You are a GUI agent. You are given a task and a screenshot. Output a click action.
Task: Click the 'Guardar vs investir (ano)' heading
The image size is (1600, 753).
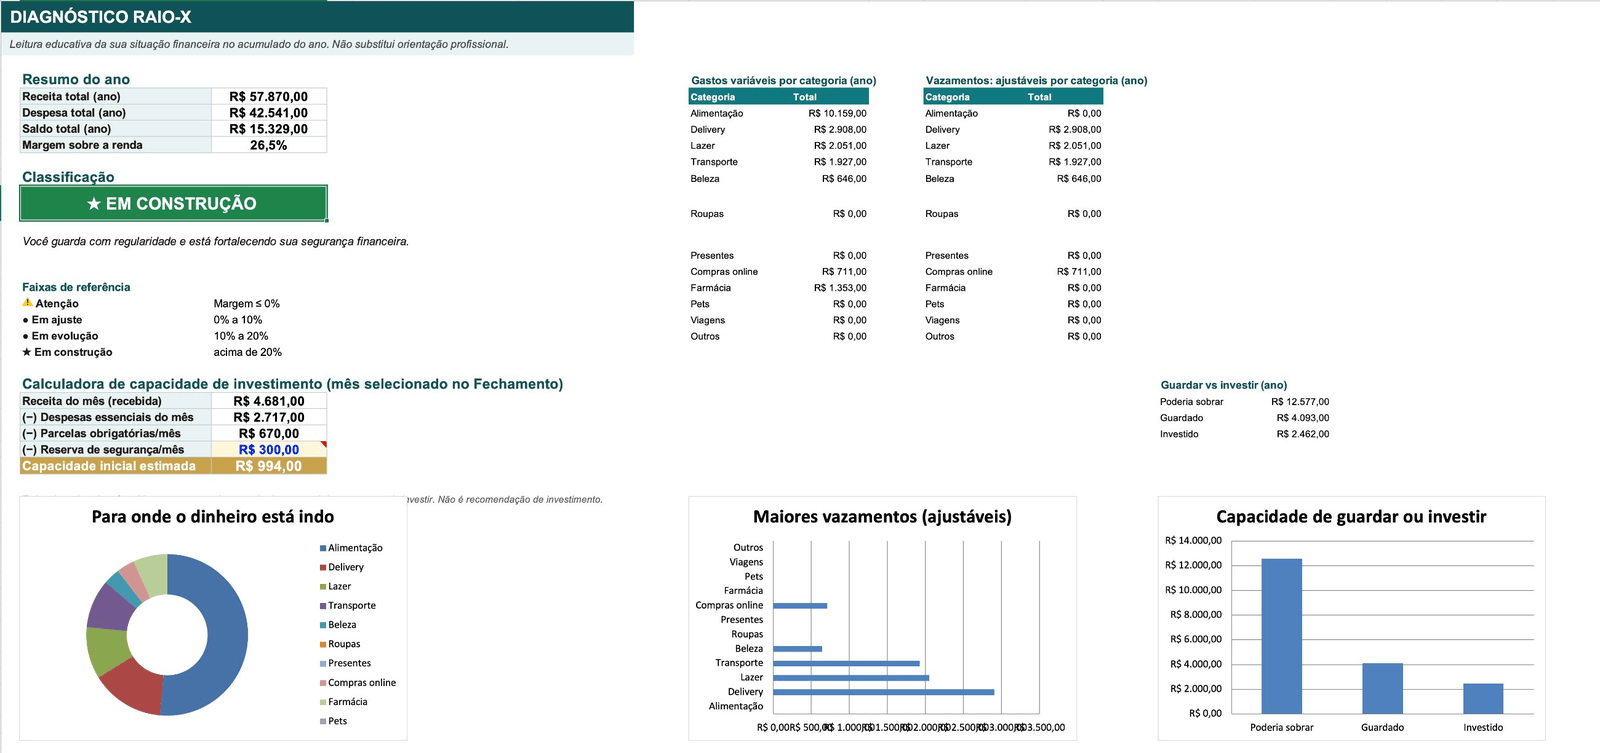click(1224, 385)
